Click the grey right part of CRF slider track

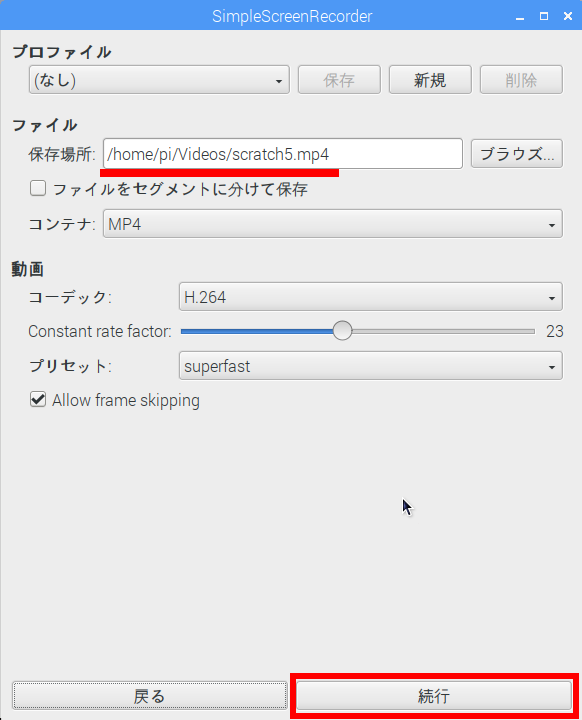pyautogui.click(x=443, y=331)
